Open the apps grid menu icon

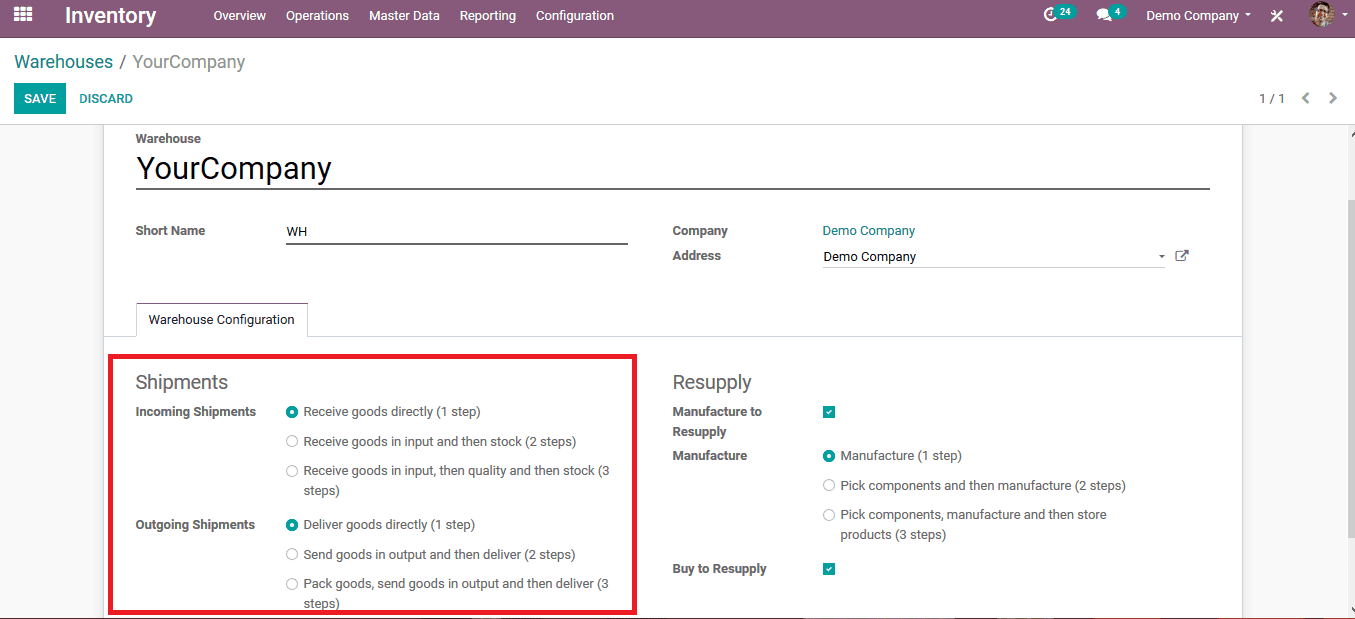coord(23,15)
